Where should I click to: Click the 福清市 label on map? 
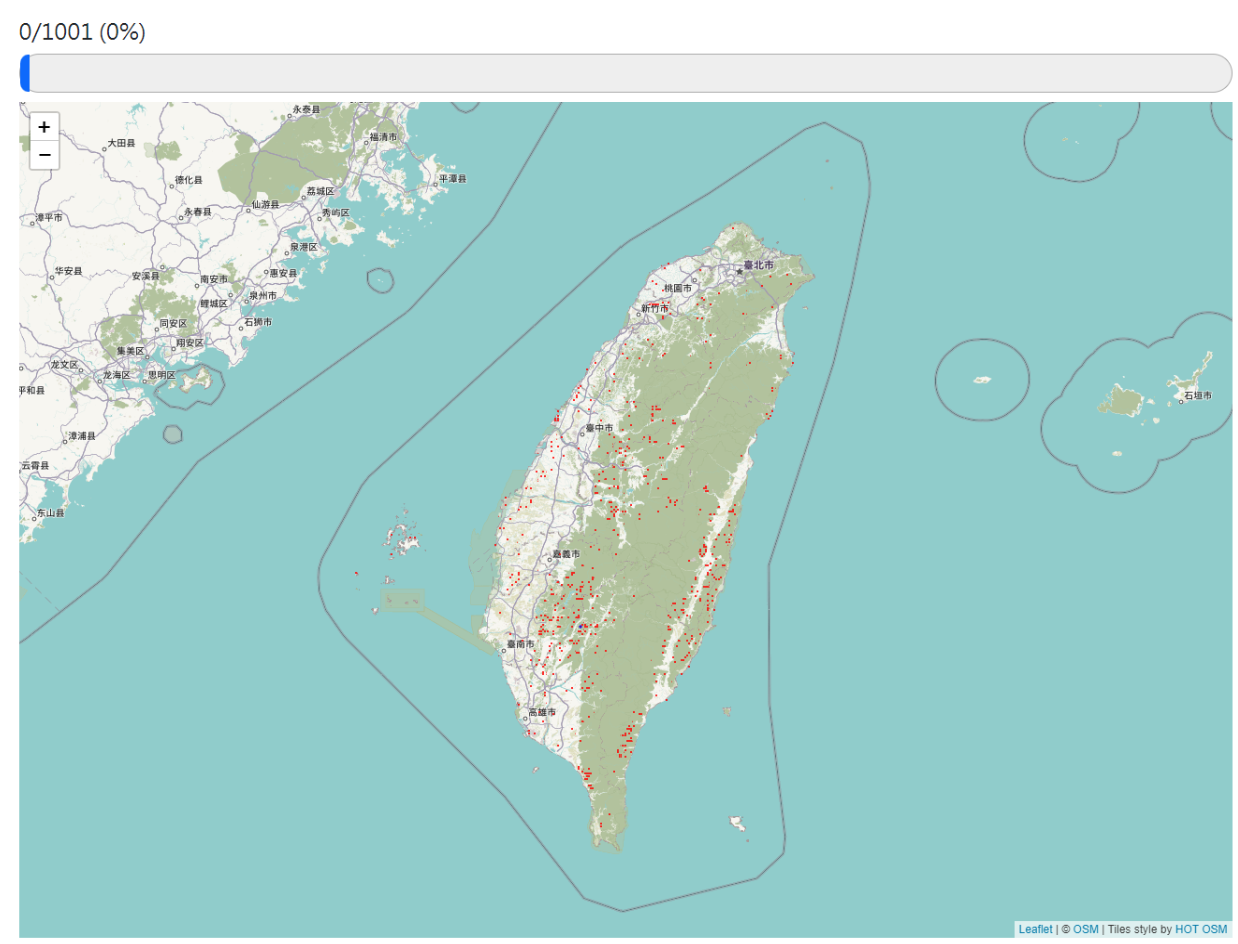383,137
